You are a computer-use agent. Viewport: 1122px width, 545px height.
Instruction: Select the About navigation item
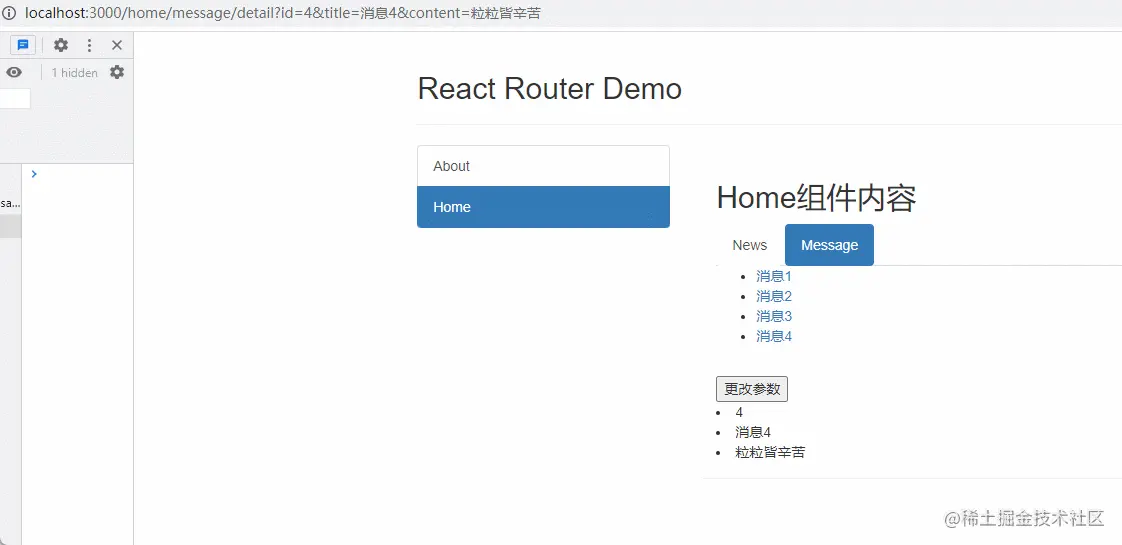(543, 166)
